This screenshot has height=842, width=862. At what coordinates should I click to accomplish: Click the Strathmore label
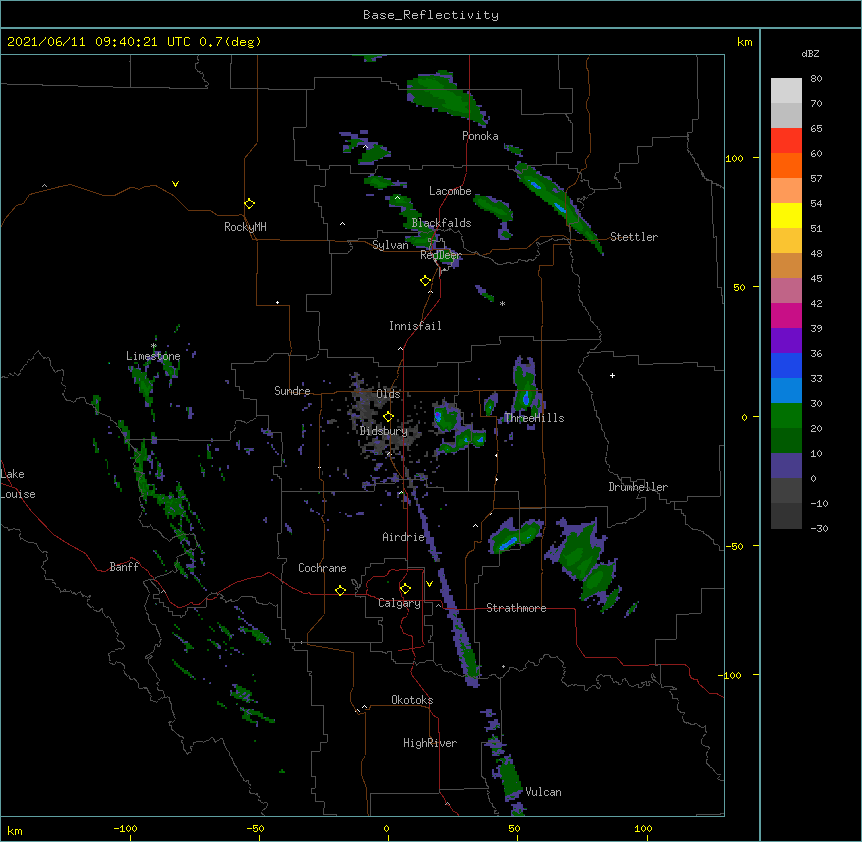coord(516,608)
